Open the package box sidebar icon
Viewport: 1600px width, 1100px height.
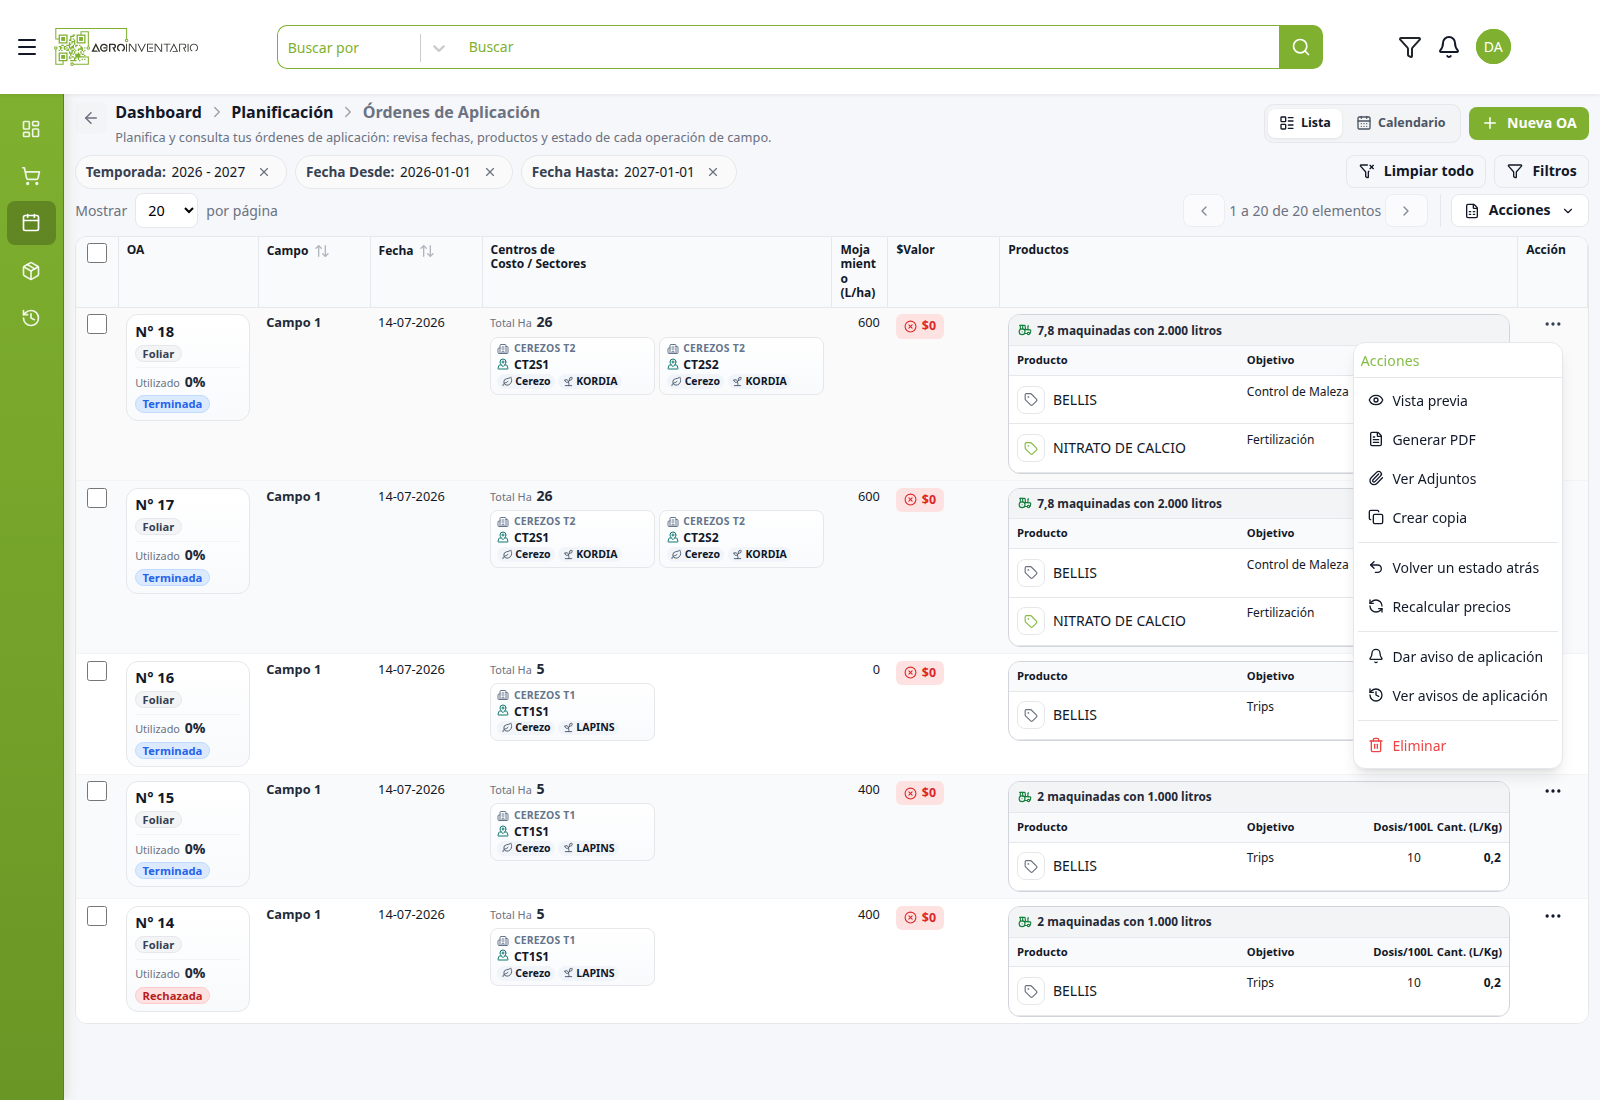pos(31,271)
